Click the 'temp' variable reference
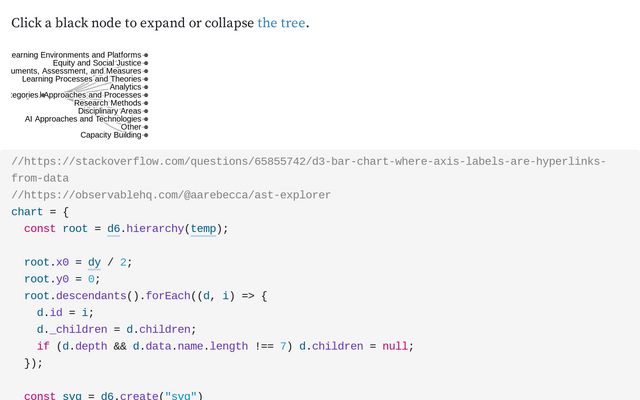 pyautogui.click(x=203, y=229)
